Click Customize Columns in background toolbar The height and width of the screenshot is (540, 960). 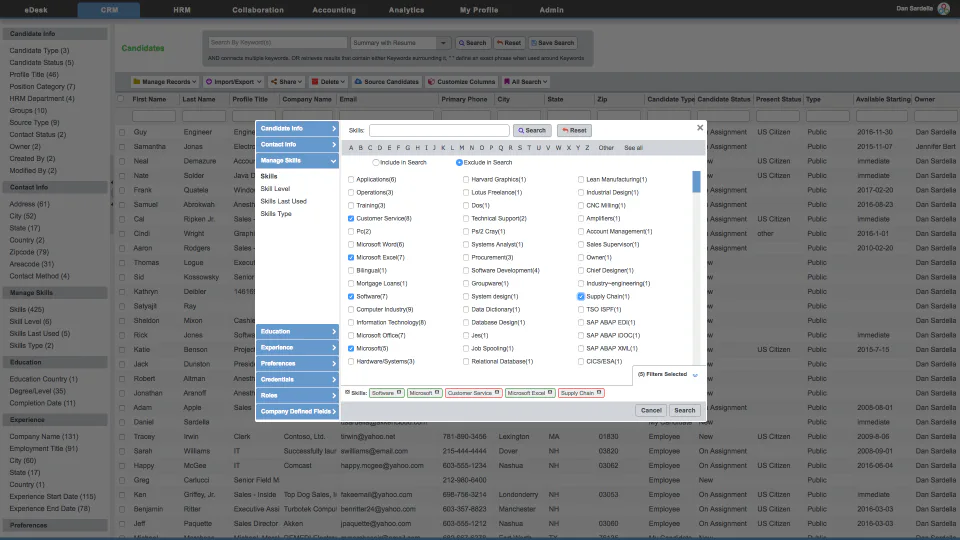[x=461, y=81]
